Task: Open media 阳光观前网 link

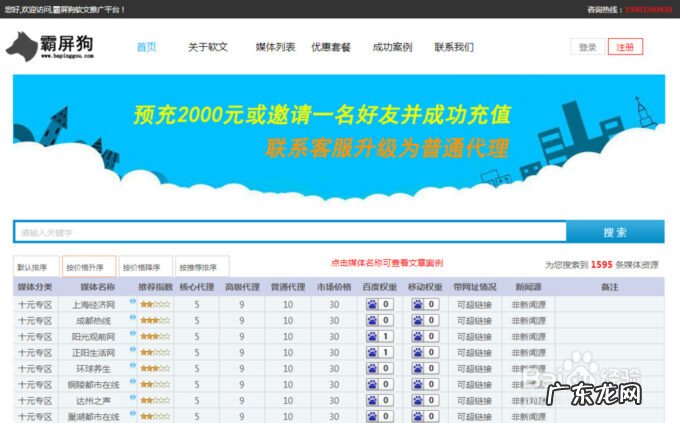Action: 93,337
